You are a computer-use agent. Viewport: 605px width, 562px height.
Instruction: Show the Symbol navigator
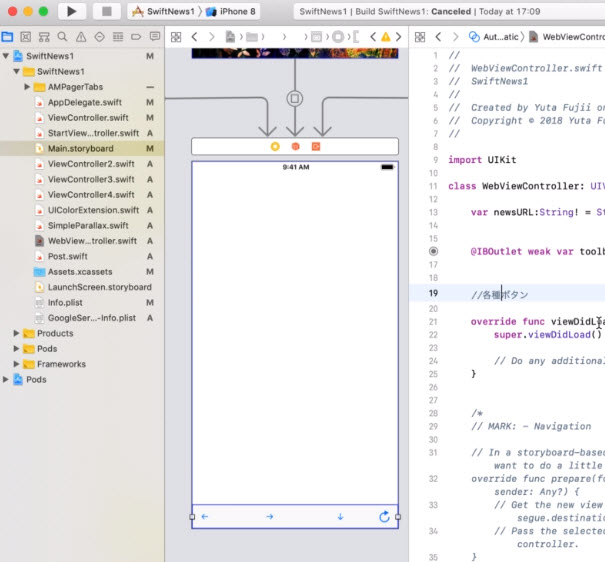click(44, 37)
